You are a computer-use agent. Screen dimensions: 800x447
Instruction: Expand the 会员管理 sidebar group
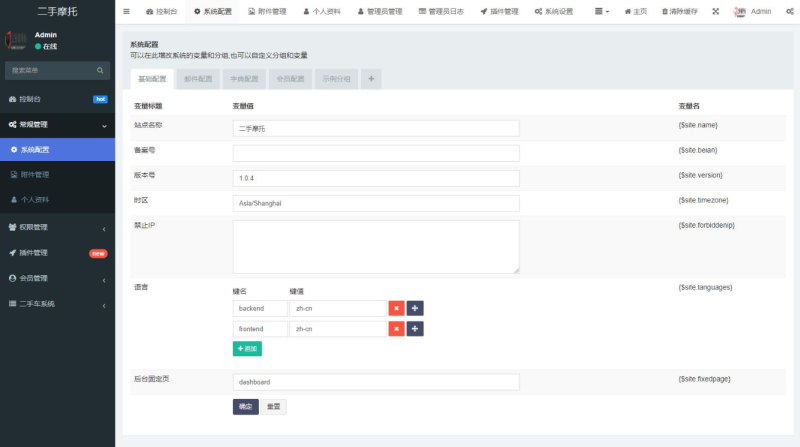(57, 278)
